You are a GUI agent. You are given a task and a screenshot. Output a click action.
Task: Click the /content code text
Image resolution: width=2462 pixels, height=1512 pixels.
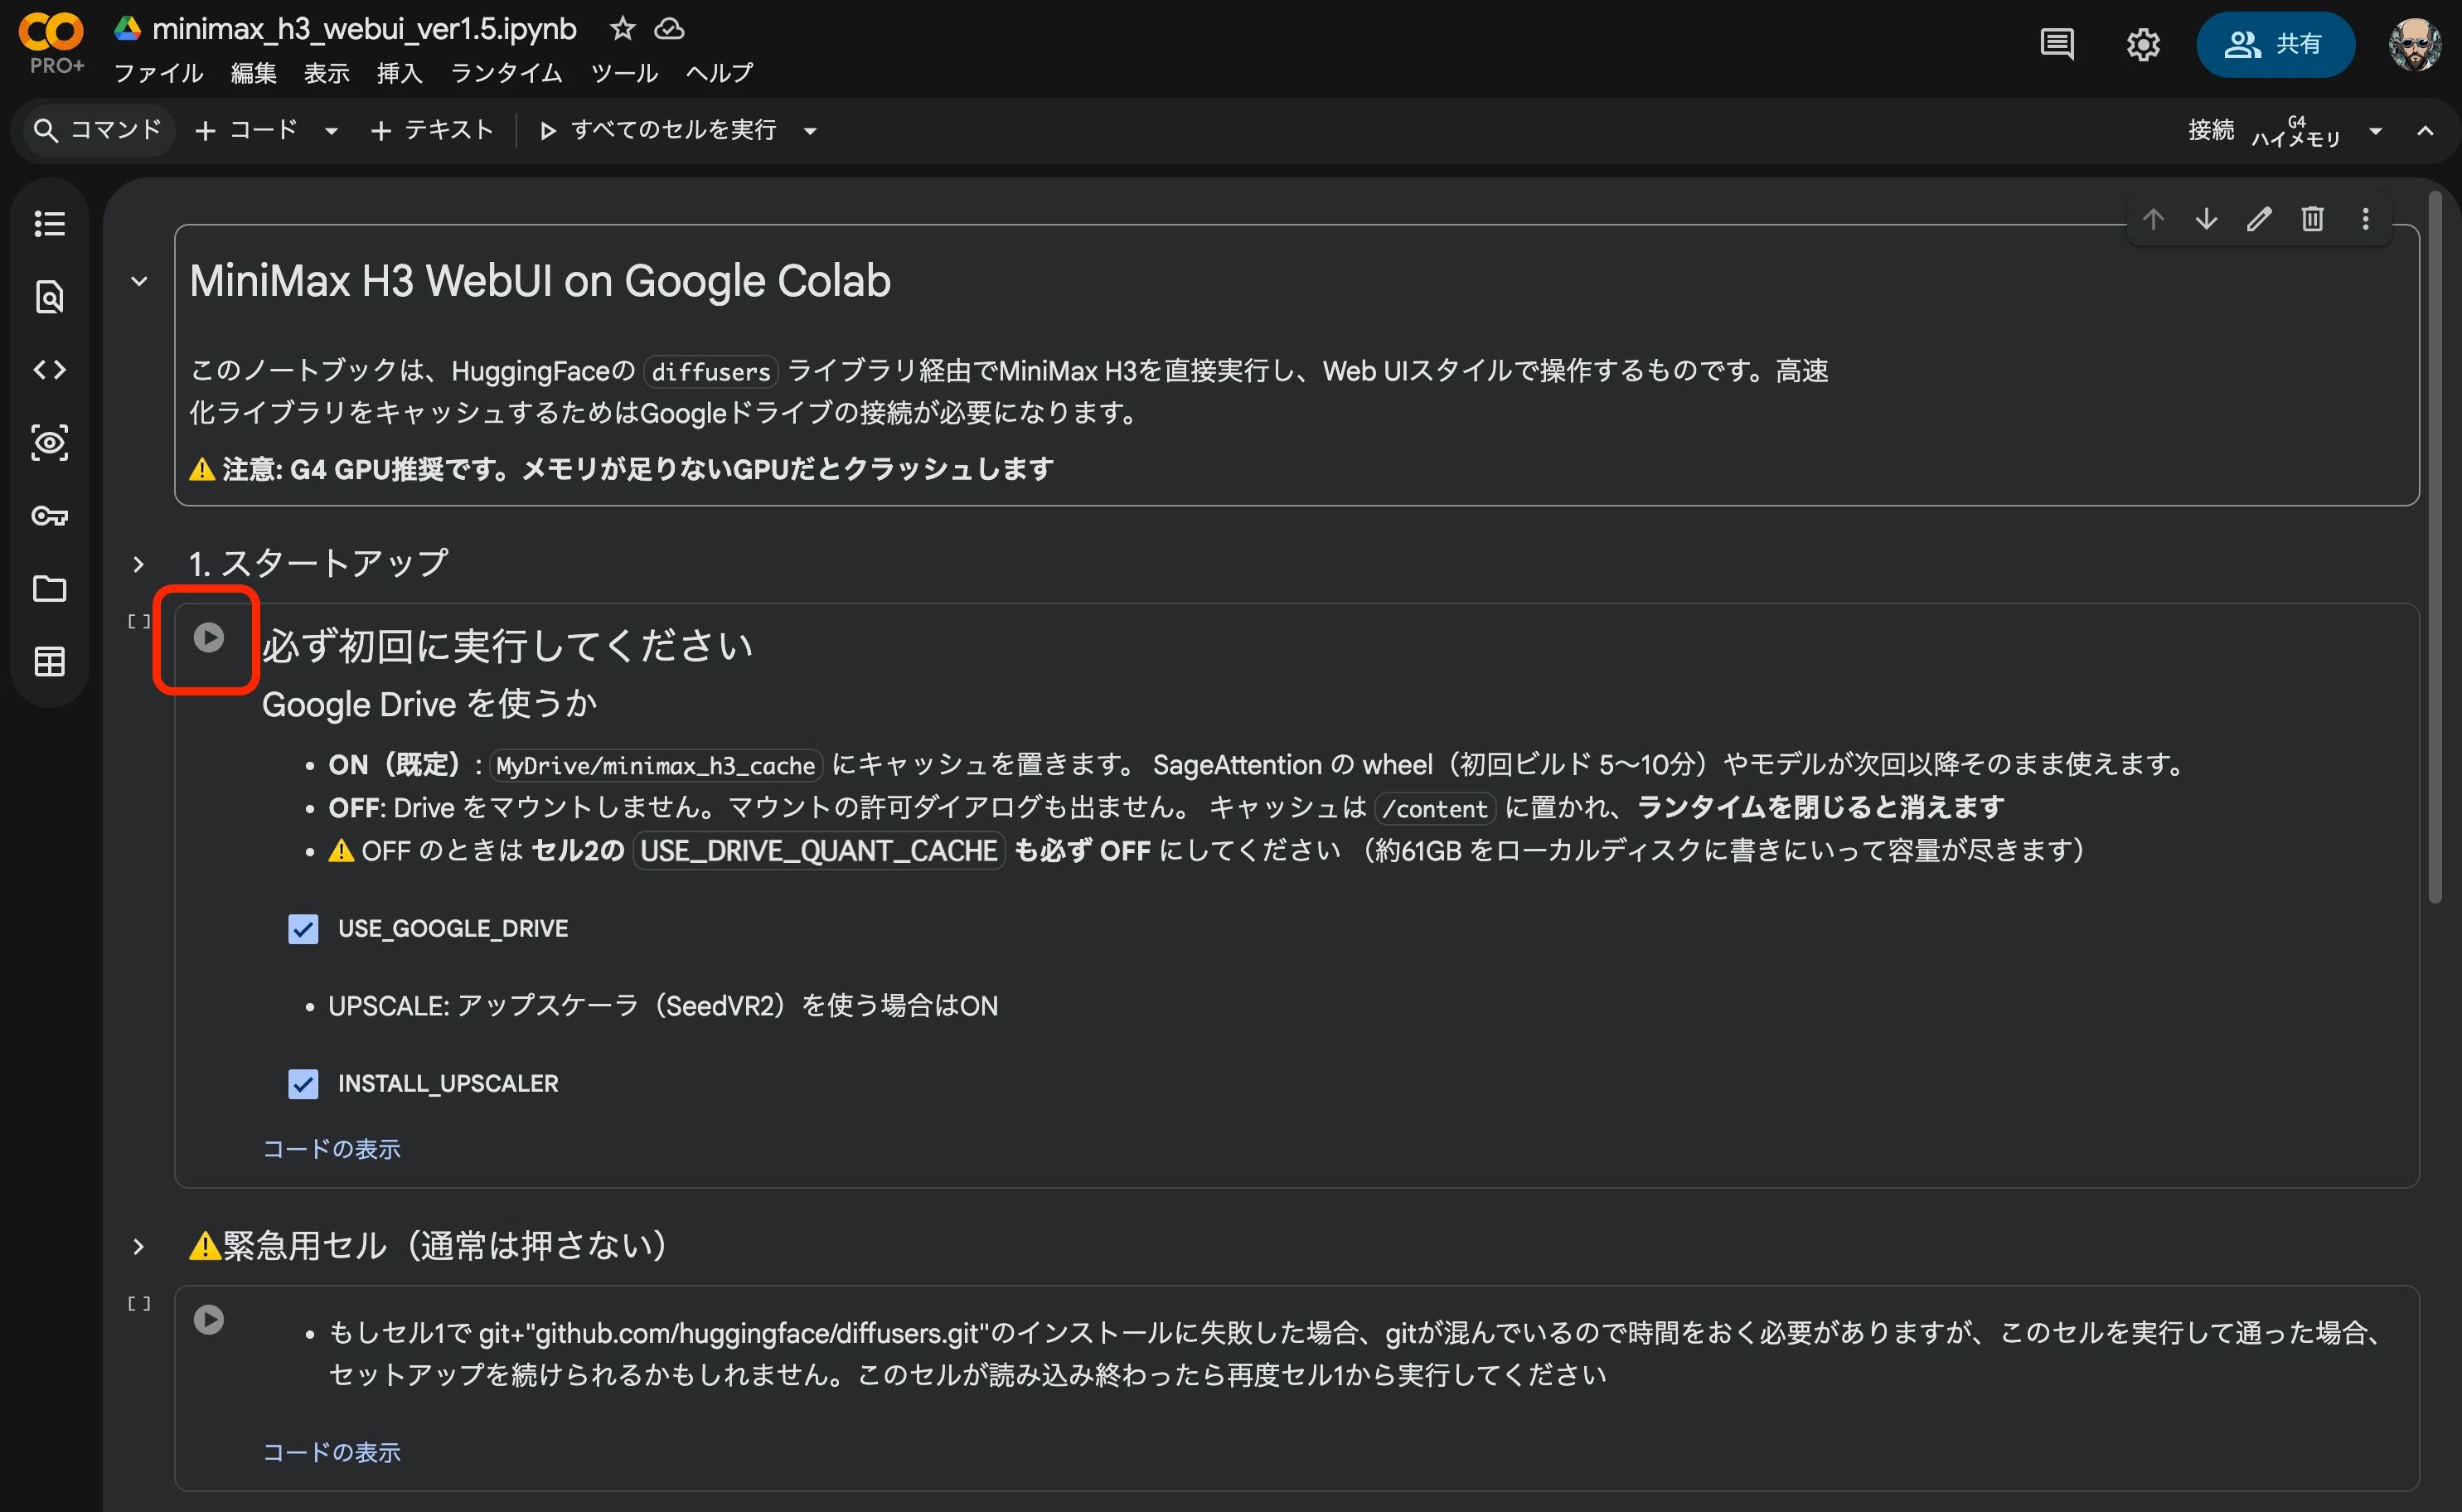1435,808
